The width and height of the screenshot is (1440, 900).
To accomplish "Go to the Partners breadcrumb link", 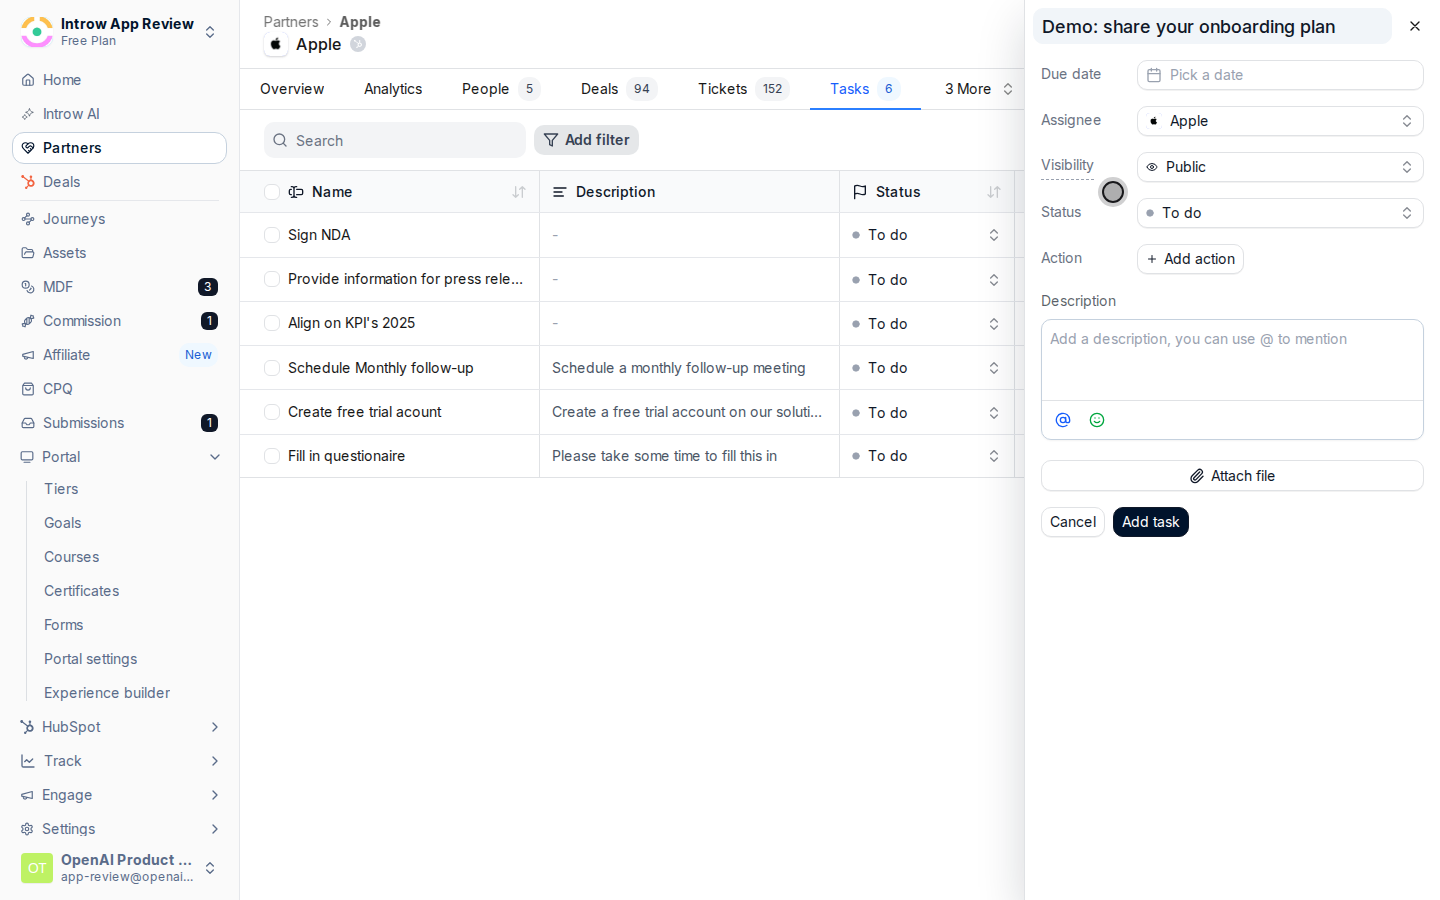I will (291, 22).
